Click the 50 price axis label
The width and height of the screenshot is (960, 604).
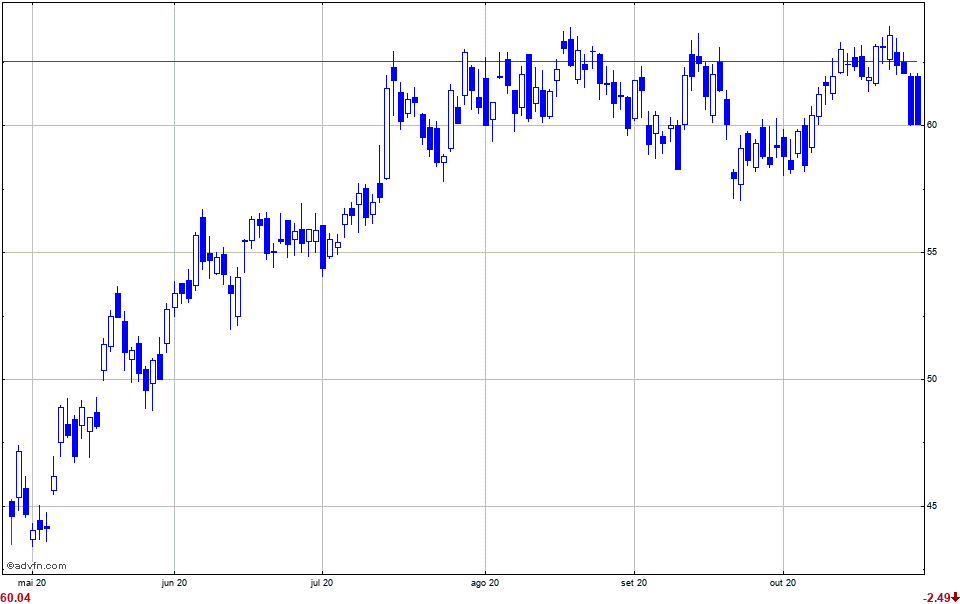pyautogui.click(x=932, y=379)
